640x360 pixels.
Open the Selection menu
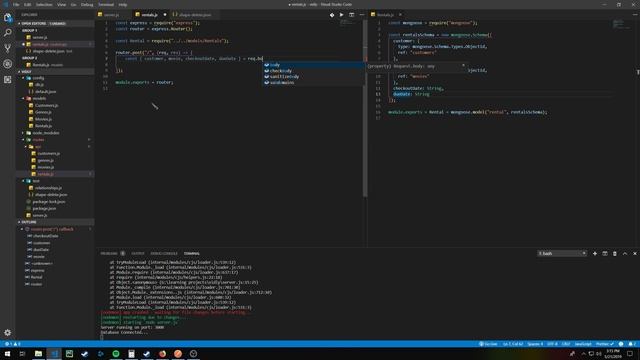(44, 4)
